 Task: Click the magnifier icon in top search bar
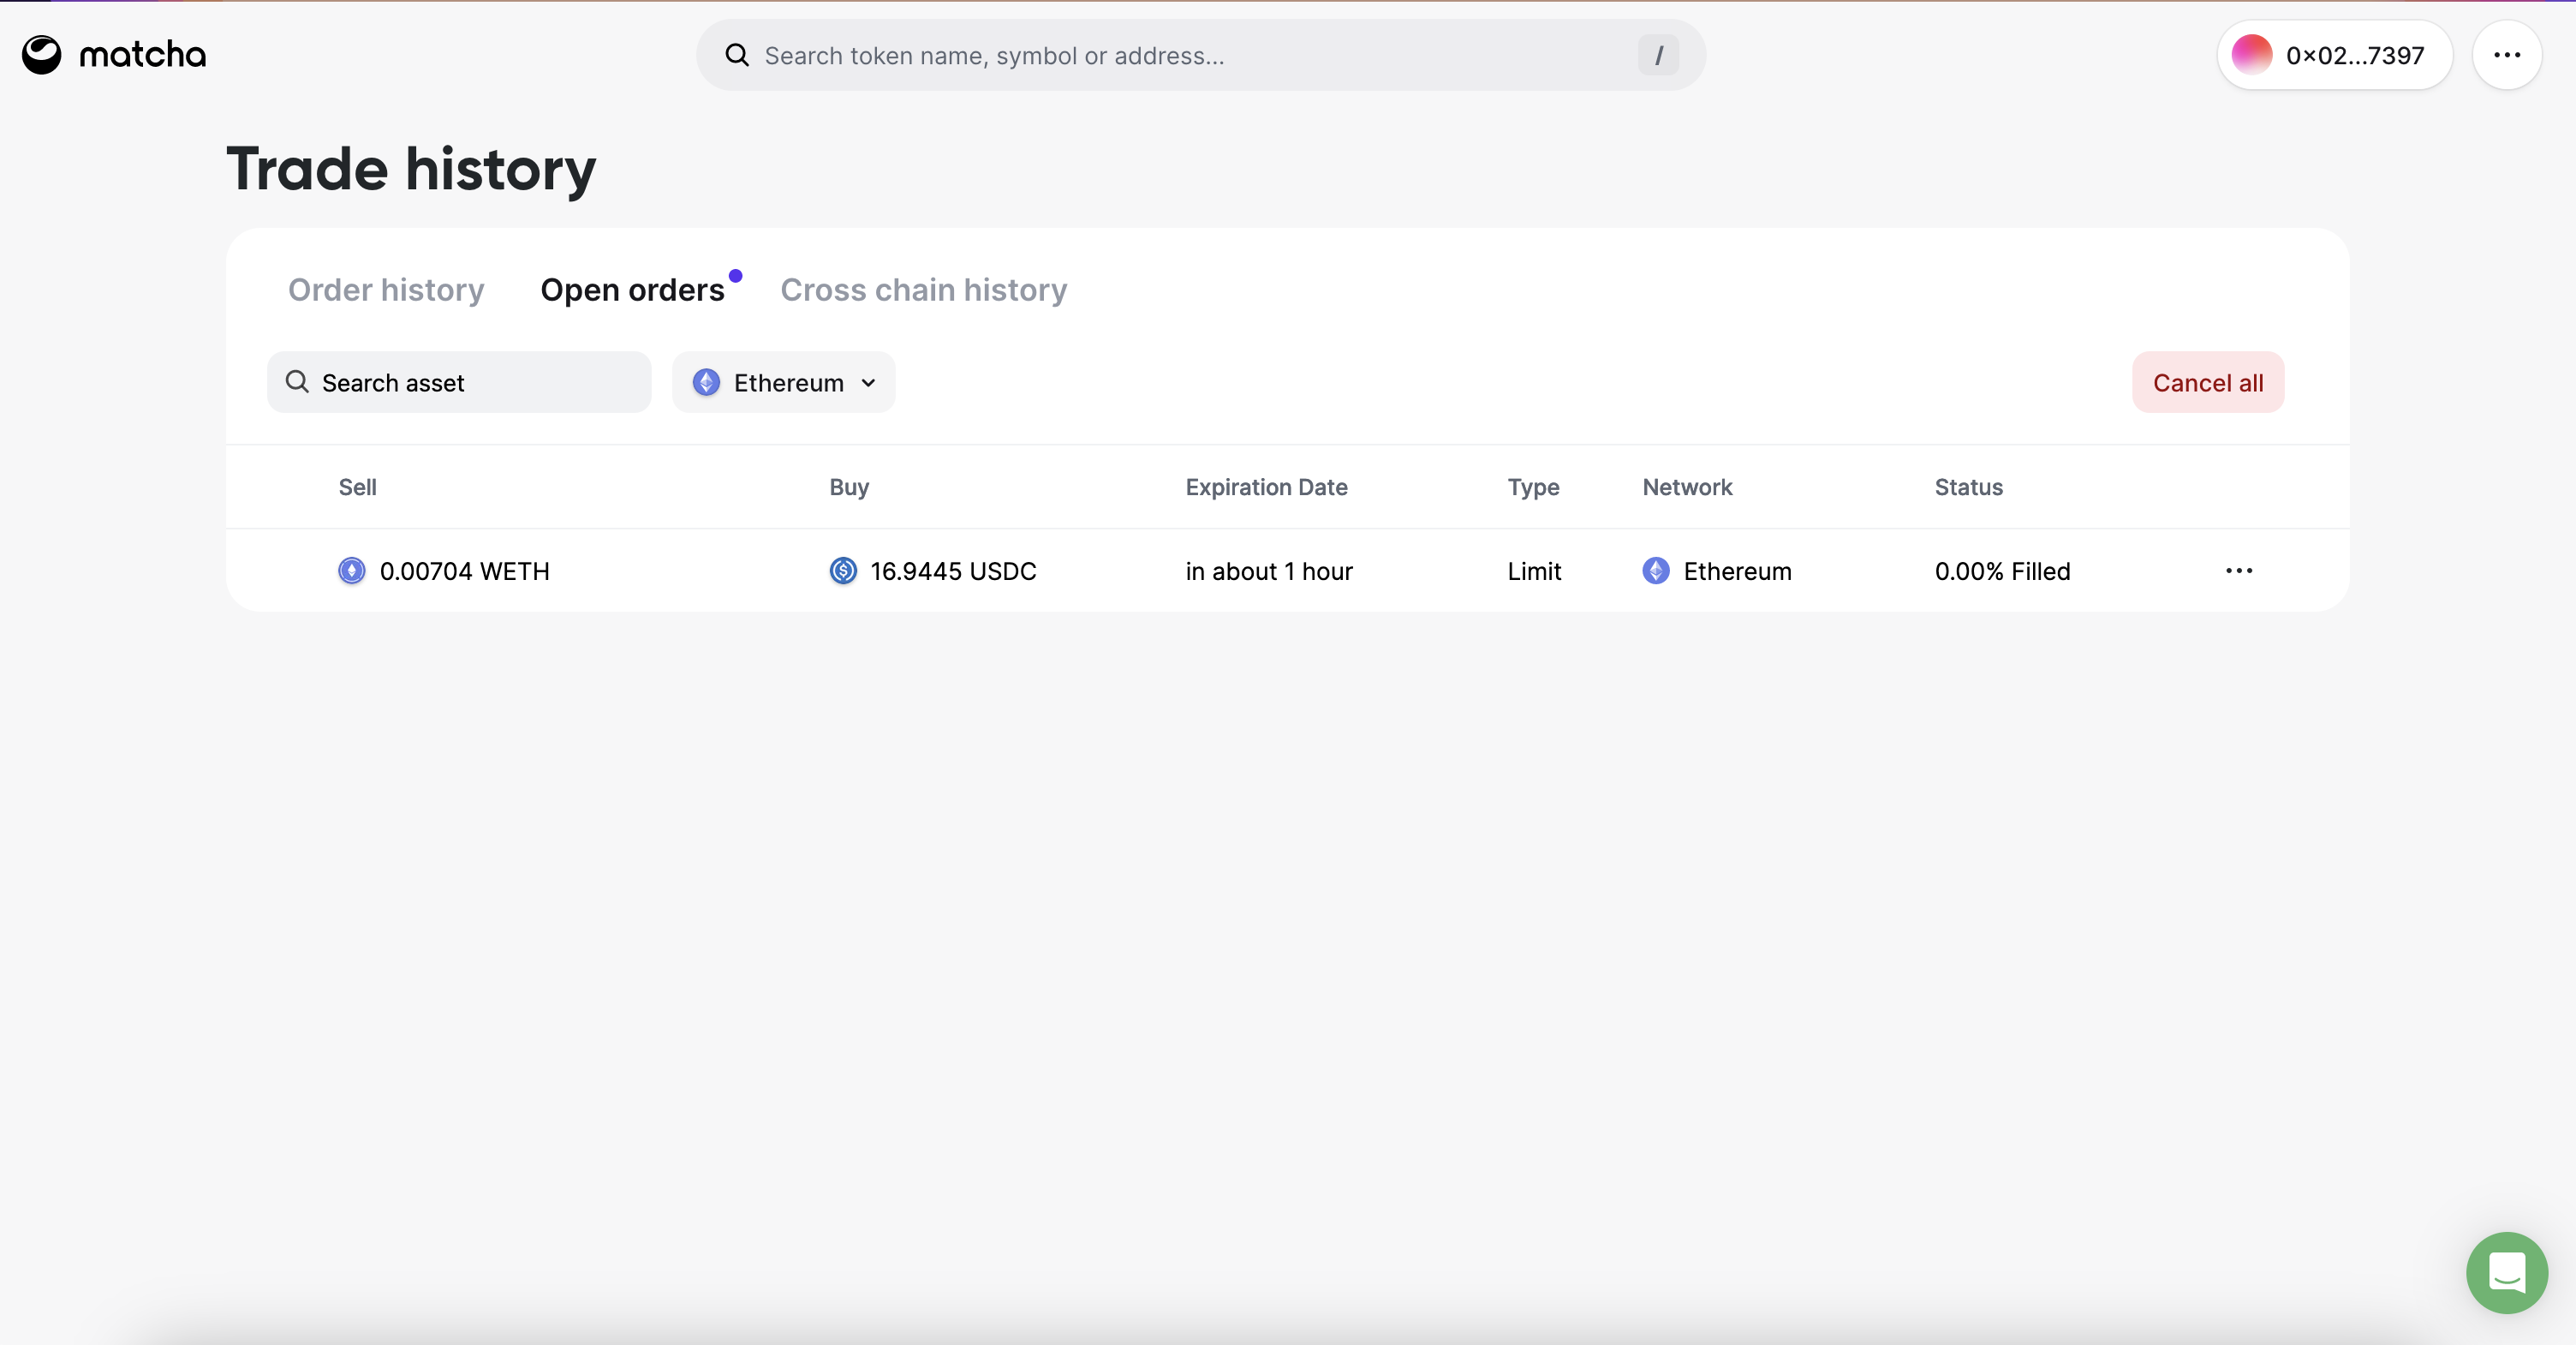(737, 55)
